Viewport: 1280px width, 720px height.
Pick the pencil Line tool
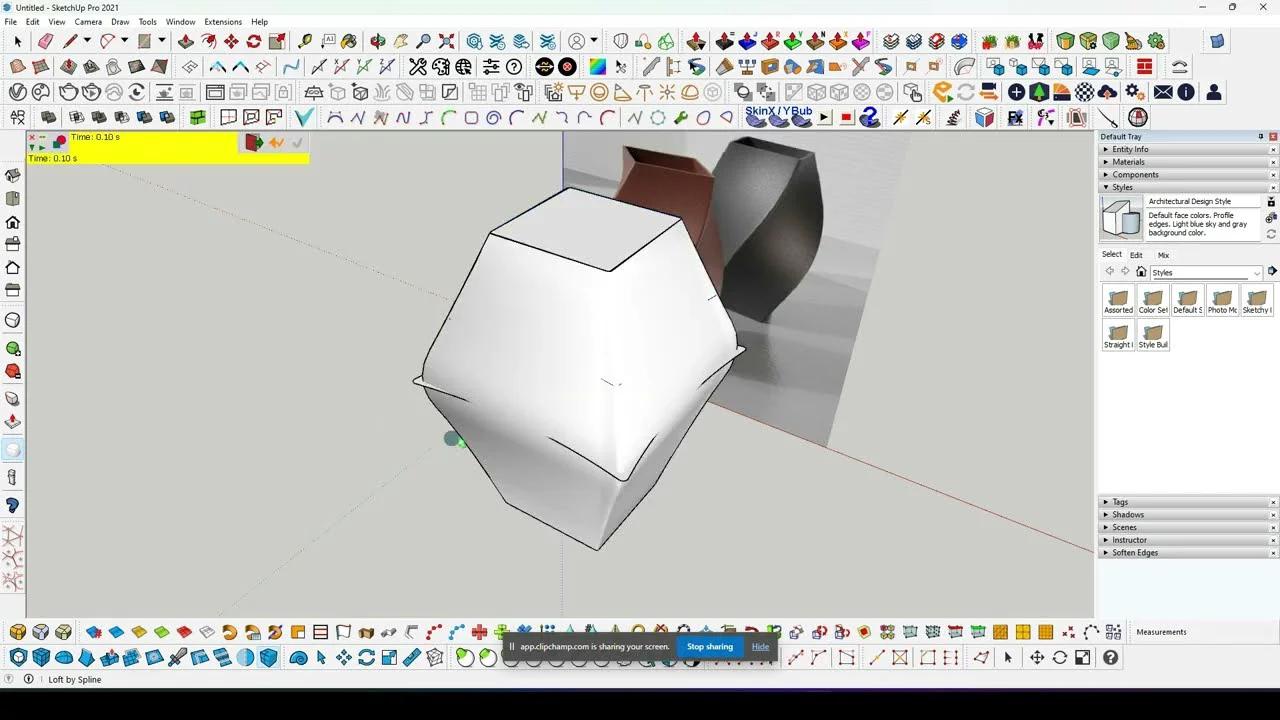(x=69, y=41)
